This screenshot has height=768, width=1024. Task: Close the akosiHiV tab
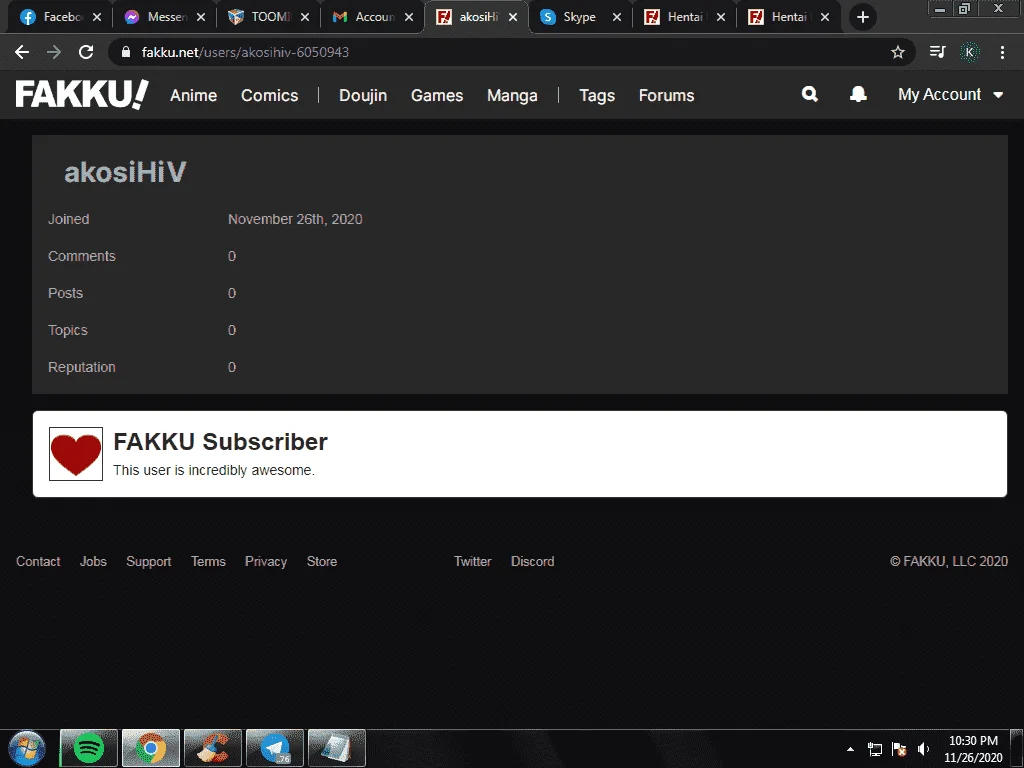(513, 17)
